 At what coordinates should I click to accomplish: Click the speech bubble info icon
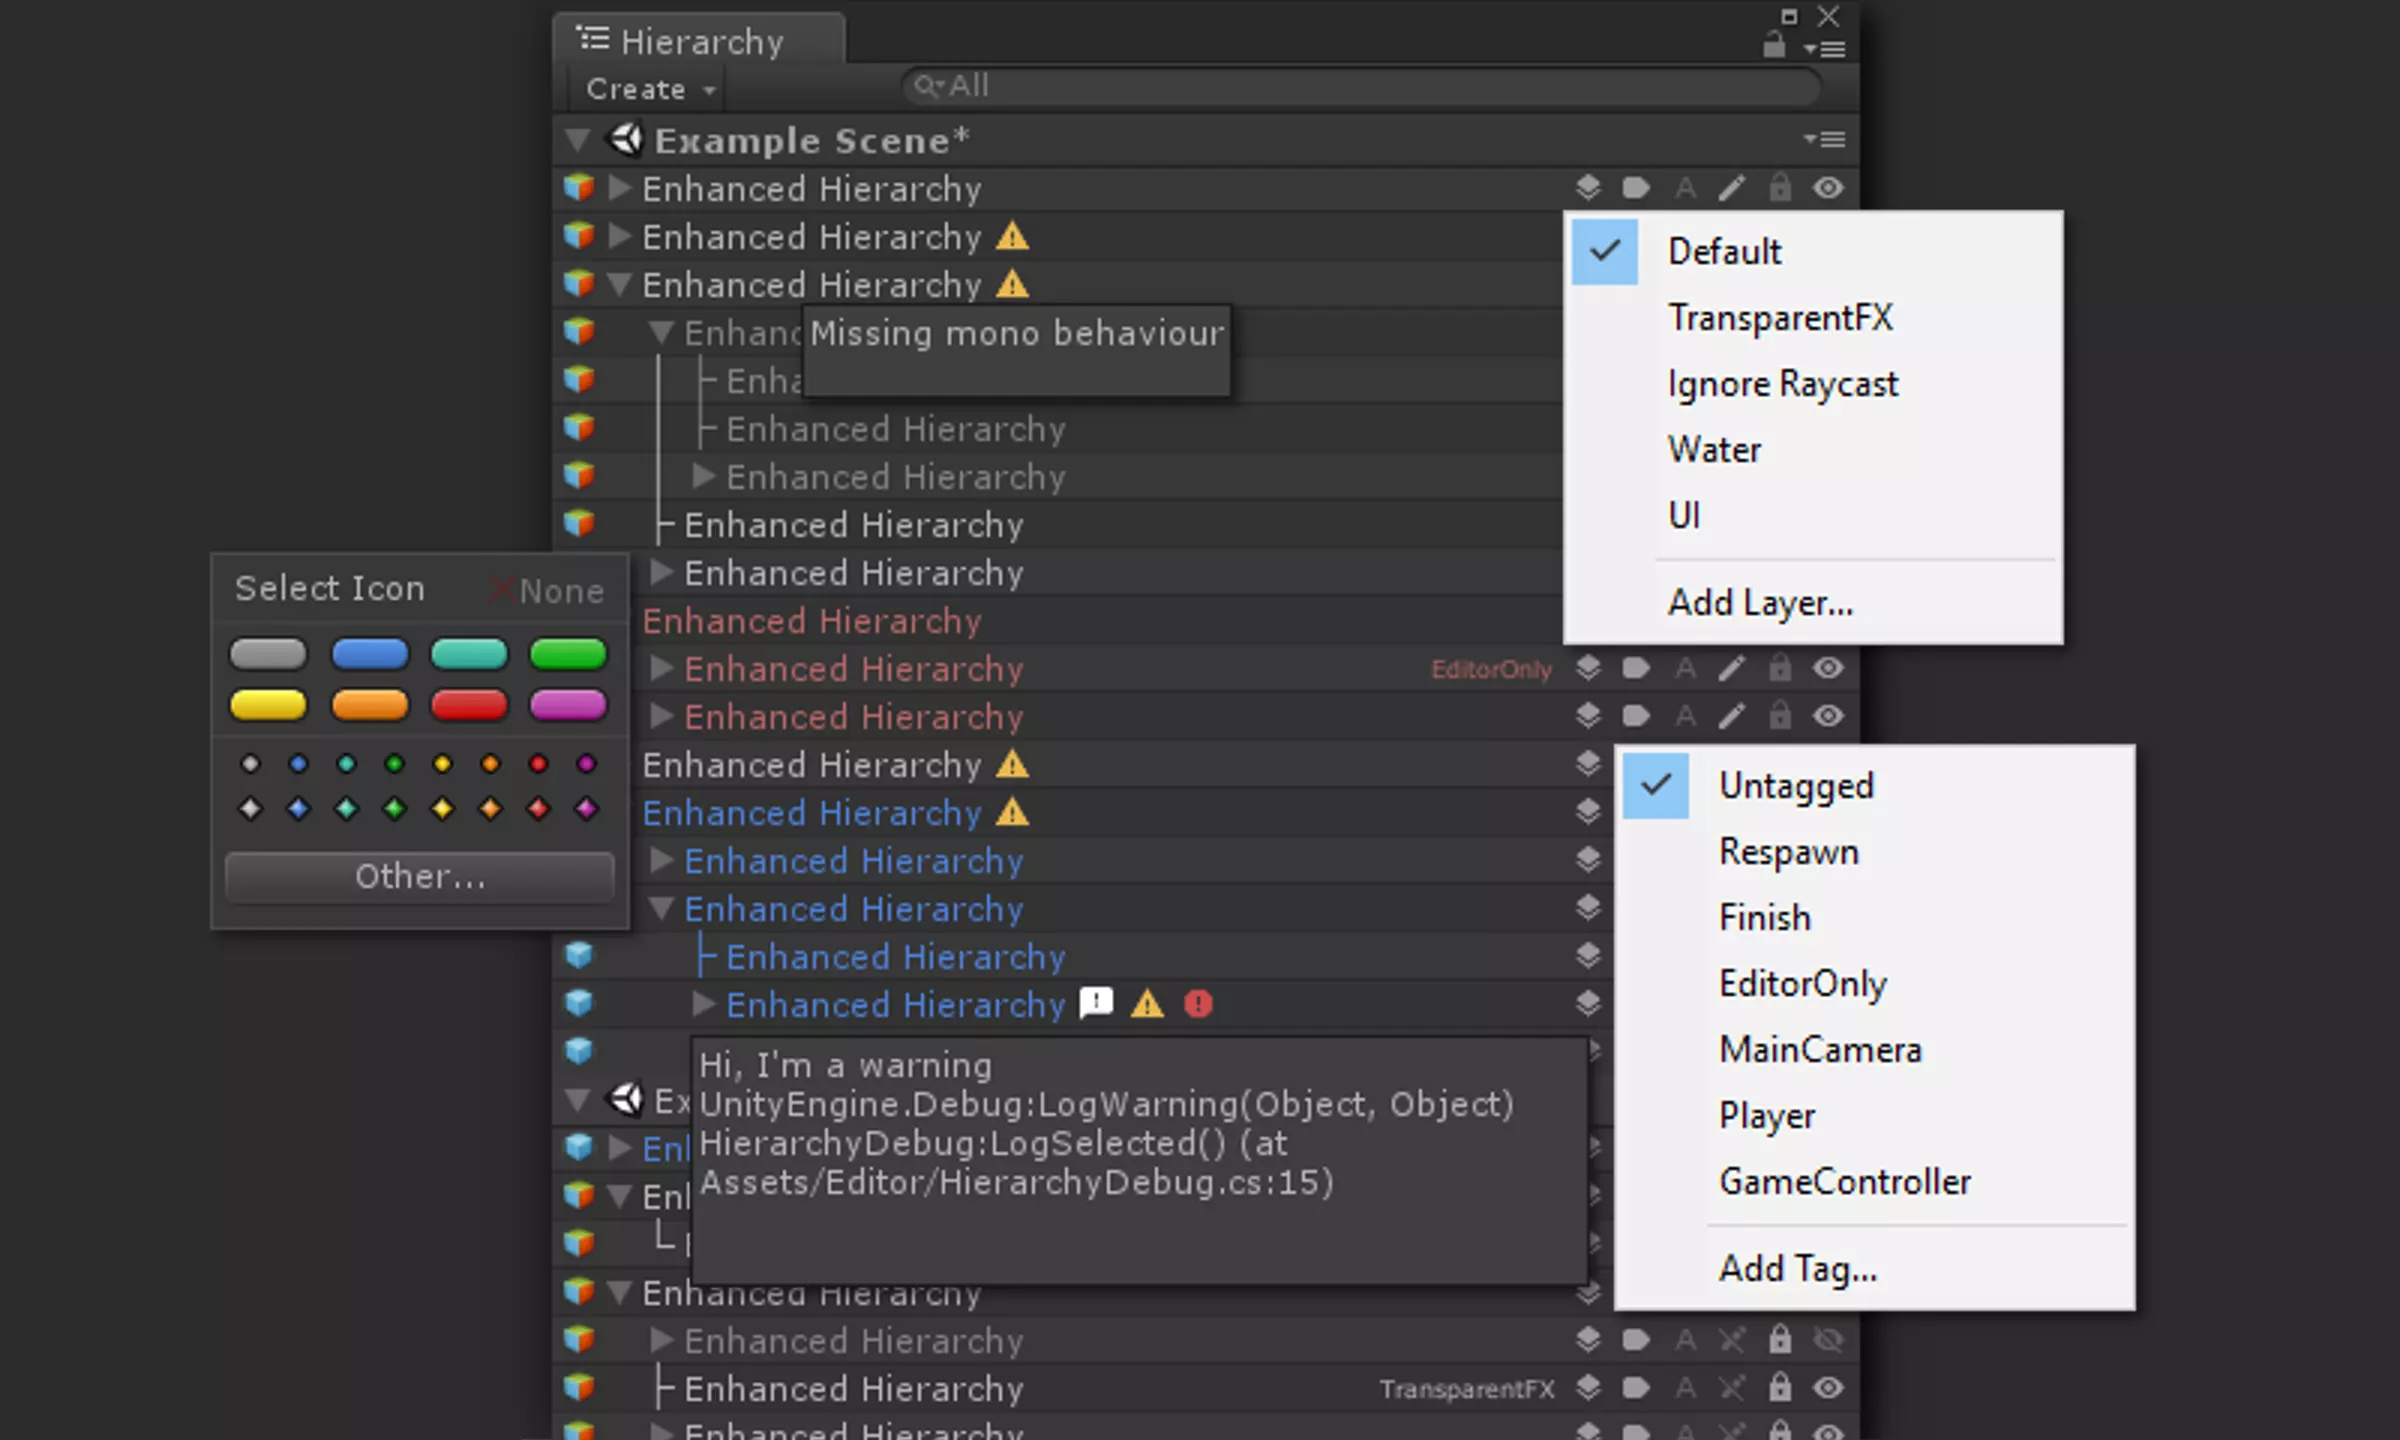1097,1002
